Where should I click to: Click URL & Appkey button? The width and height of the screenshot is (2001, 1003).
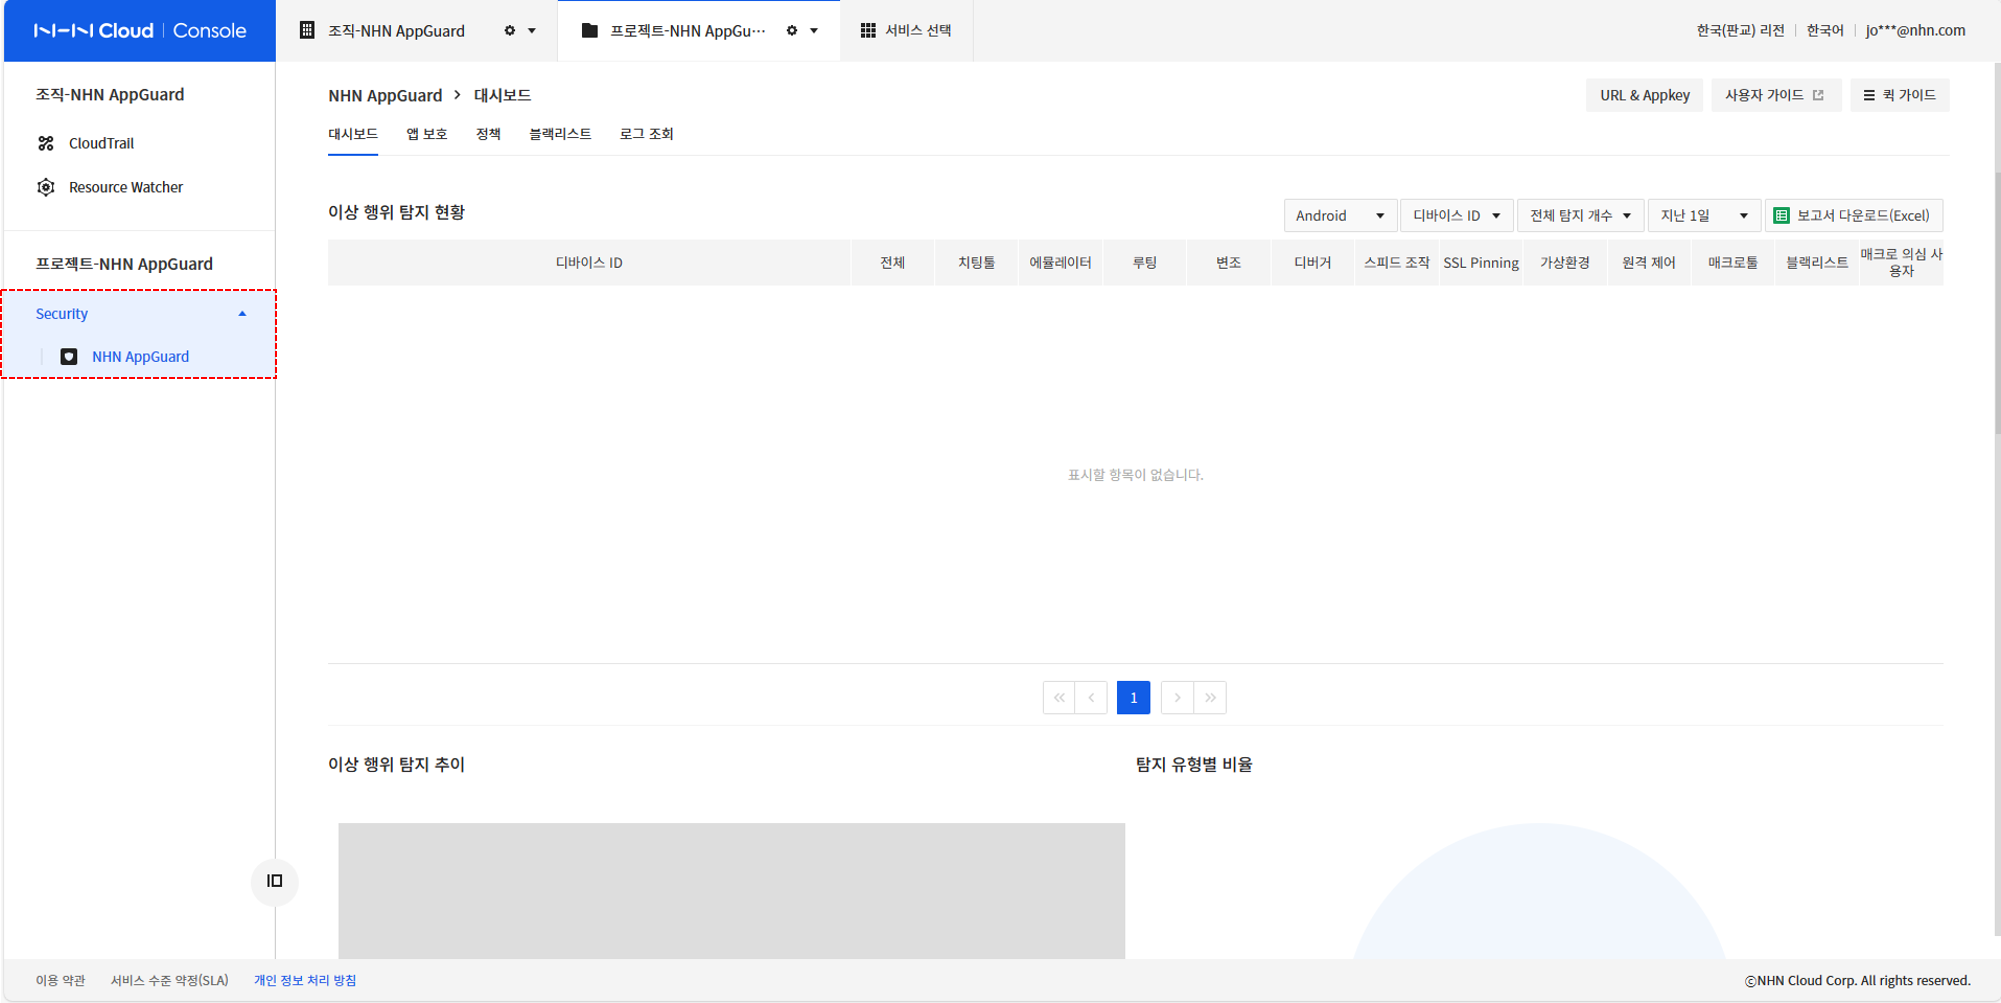[1644, 95]
